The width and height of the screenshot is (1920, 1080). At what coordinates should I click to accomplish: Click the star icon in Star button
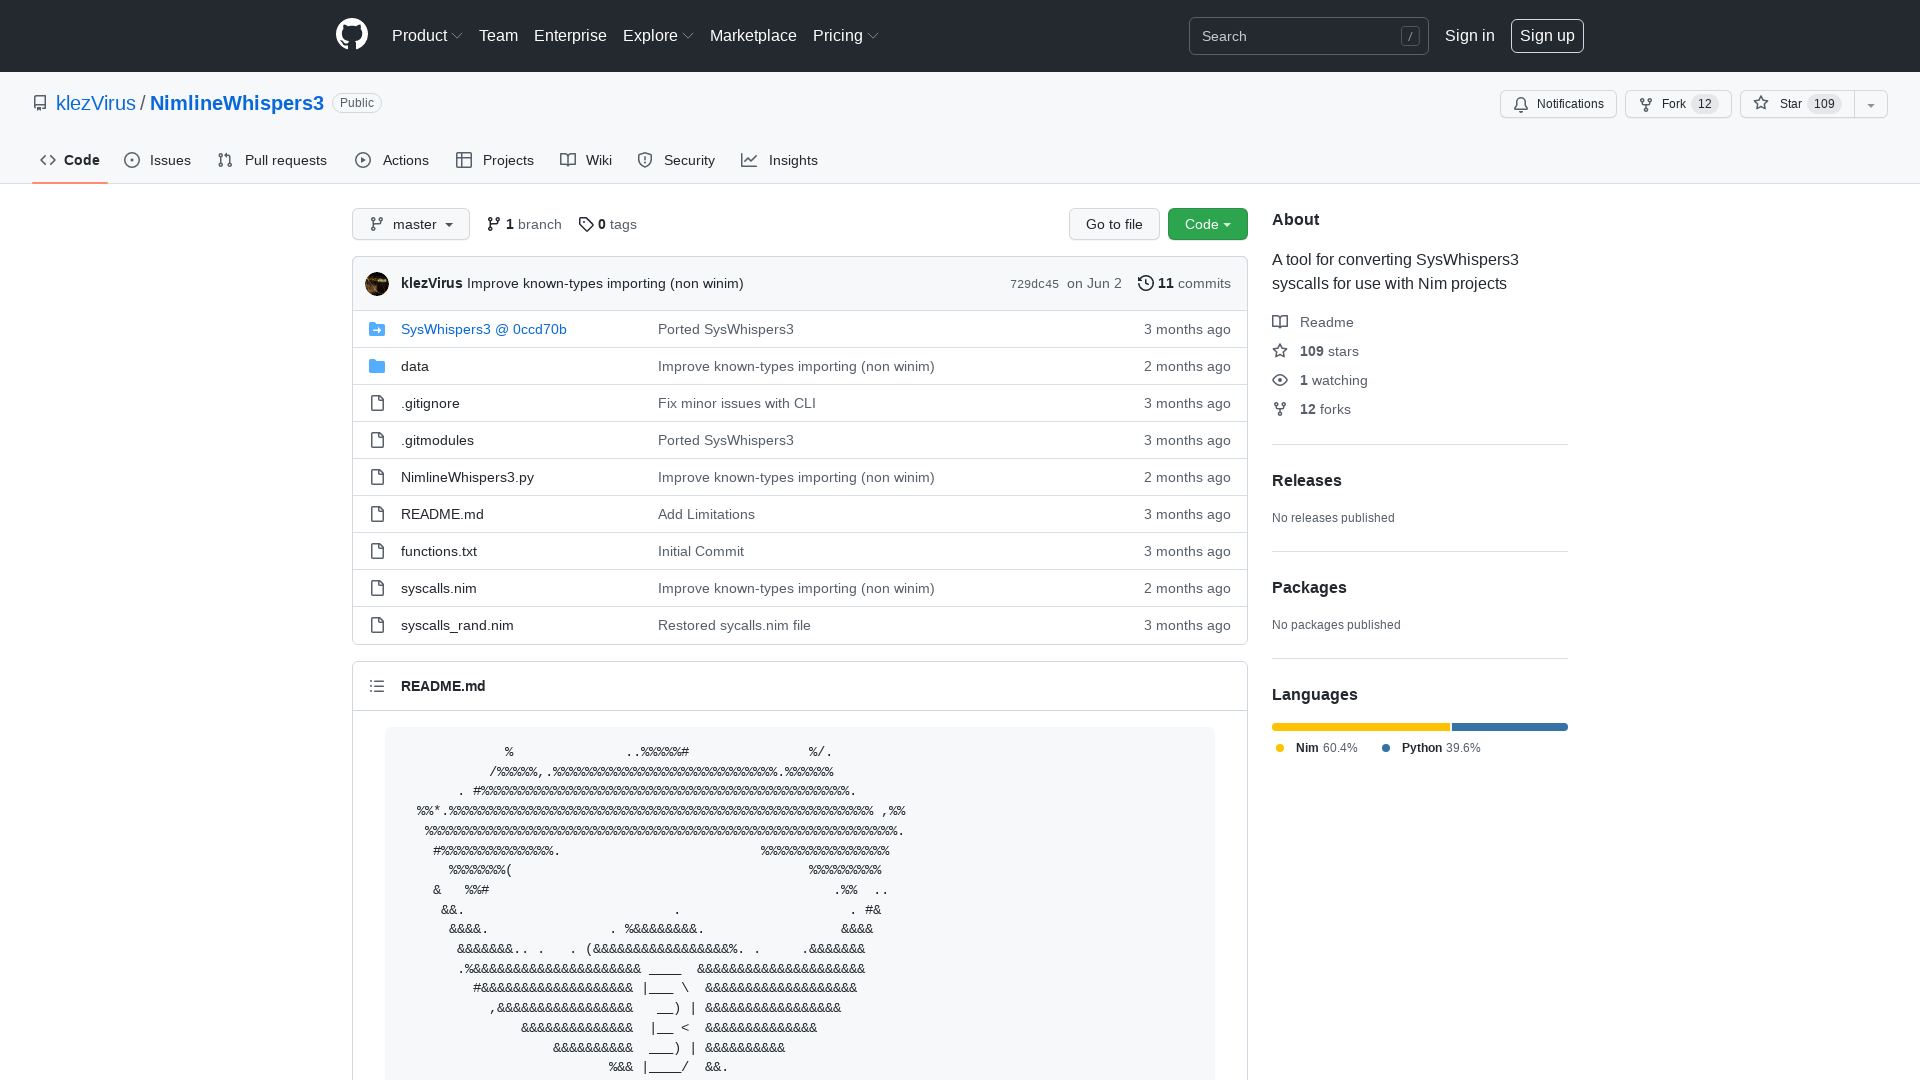coord(1761,103)
